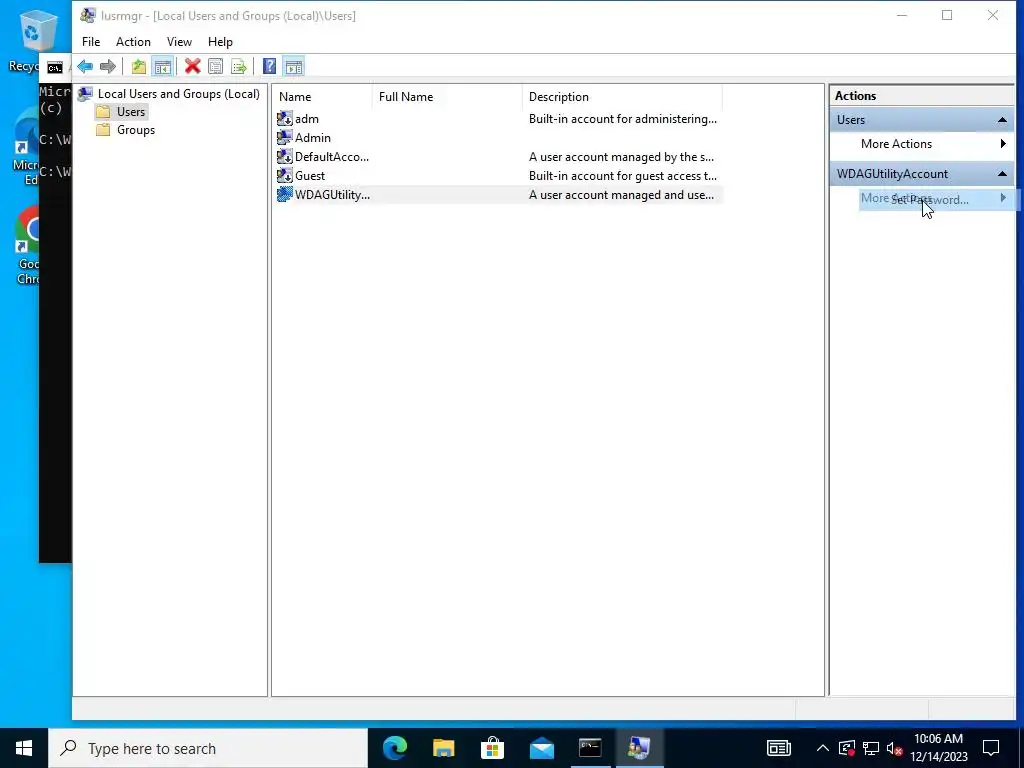Click description 'Built-in account for administering...'
This screenshot has width=1024, height=768.
[623, 119]
